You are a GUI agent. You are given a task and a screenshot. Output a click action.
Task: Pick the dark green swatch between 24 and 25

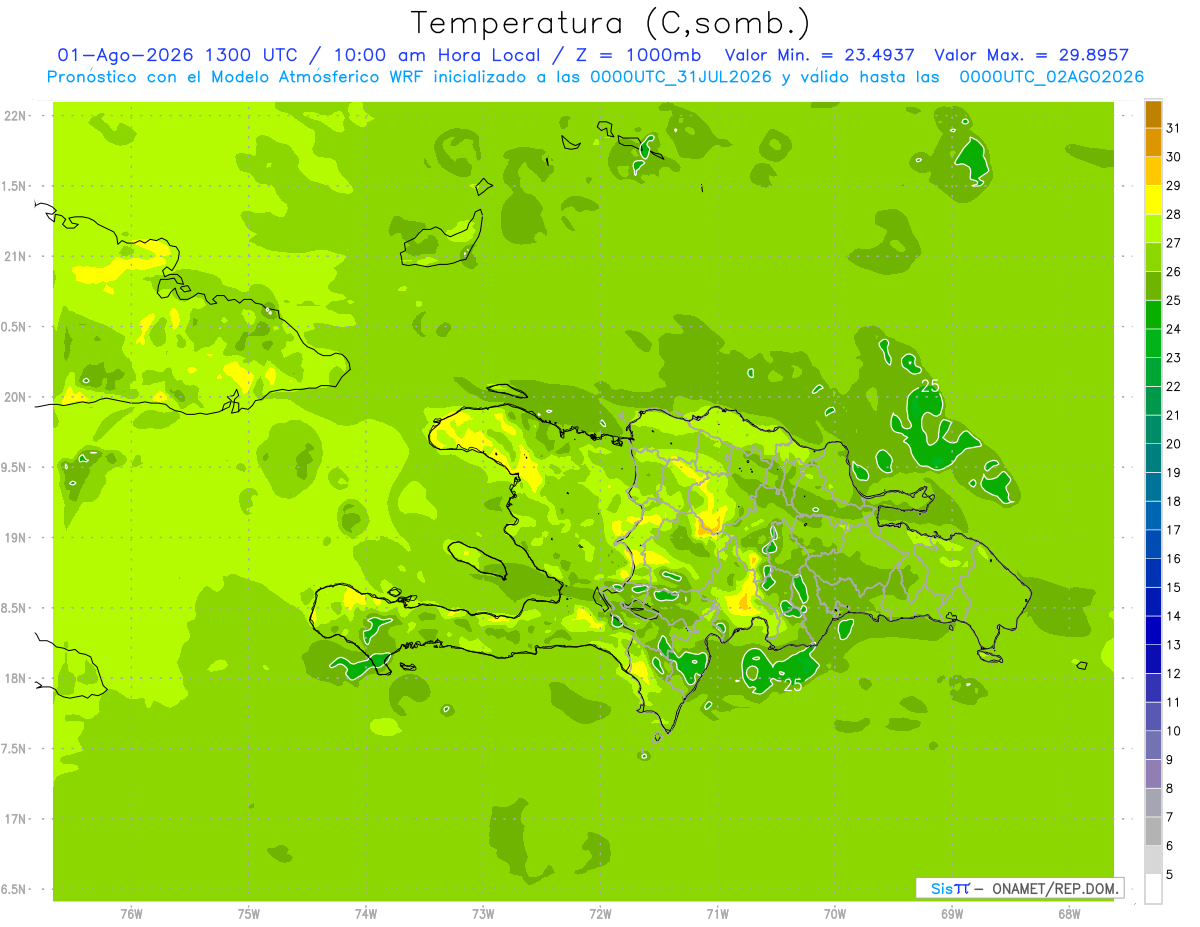1153,314
